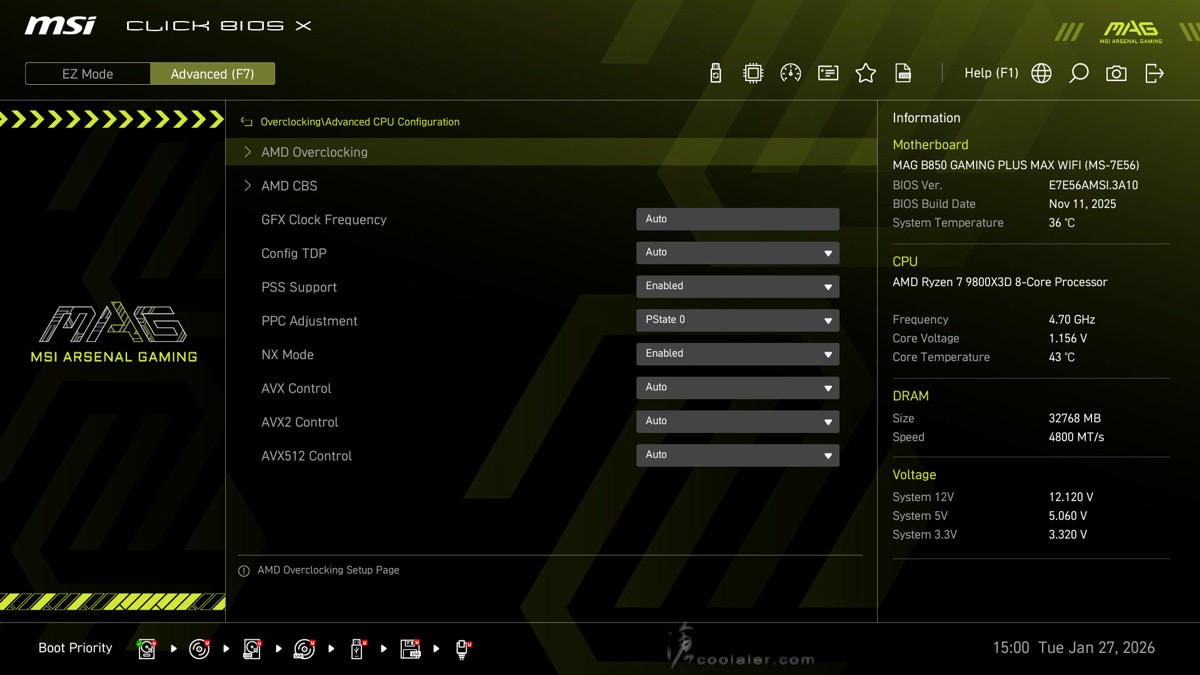The height and width of the screenshot is (675, 1200).
Task: Click the Help (F1) button
Action: (x=990, y=73)
